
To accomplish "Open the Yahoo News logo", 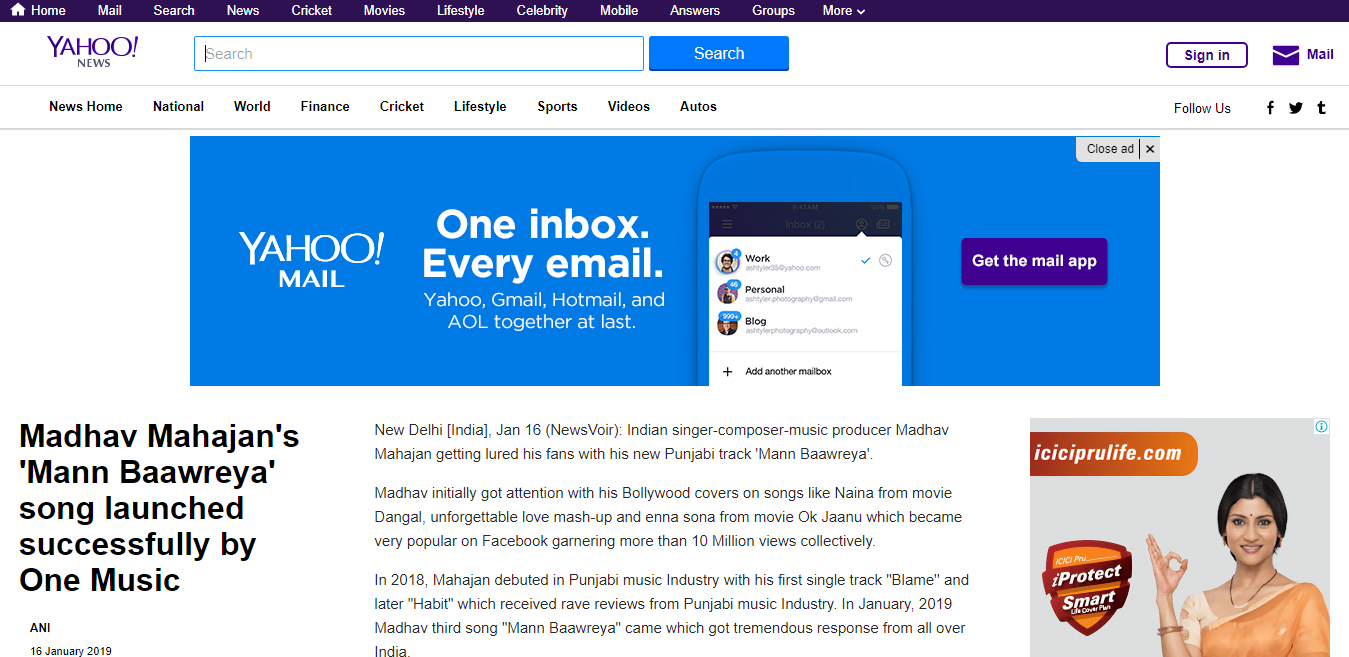I will [x=92, y=52].
